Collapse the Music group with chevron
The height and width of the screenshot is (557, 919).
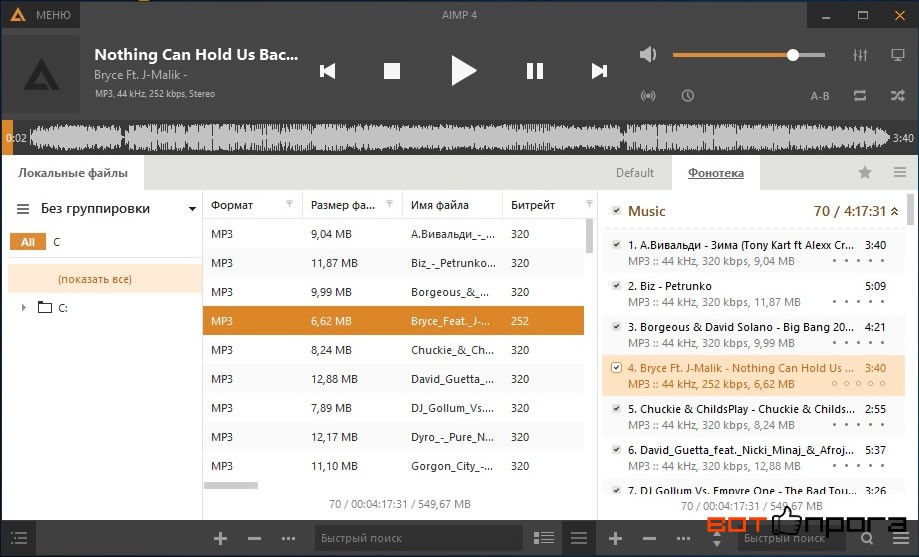tap(895, 211)
